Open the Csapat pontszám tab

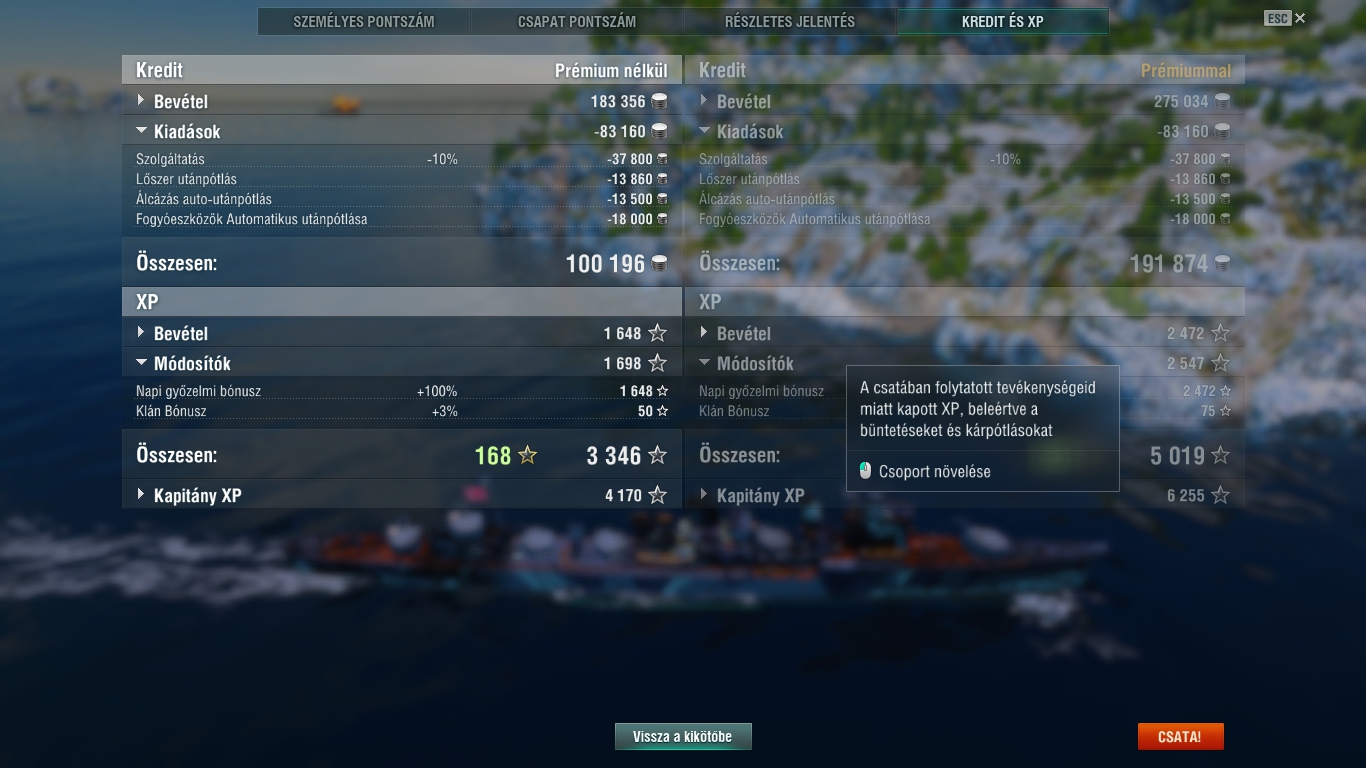[577, 21]
